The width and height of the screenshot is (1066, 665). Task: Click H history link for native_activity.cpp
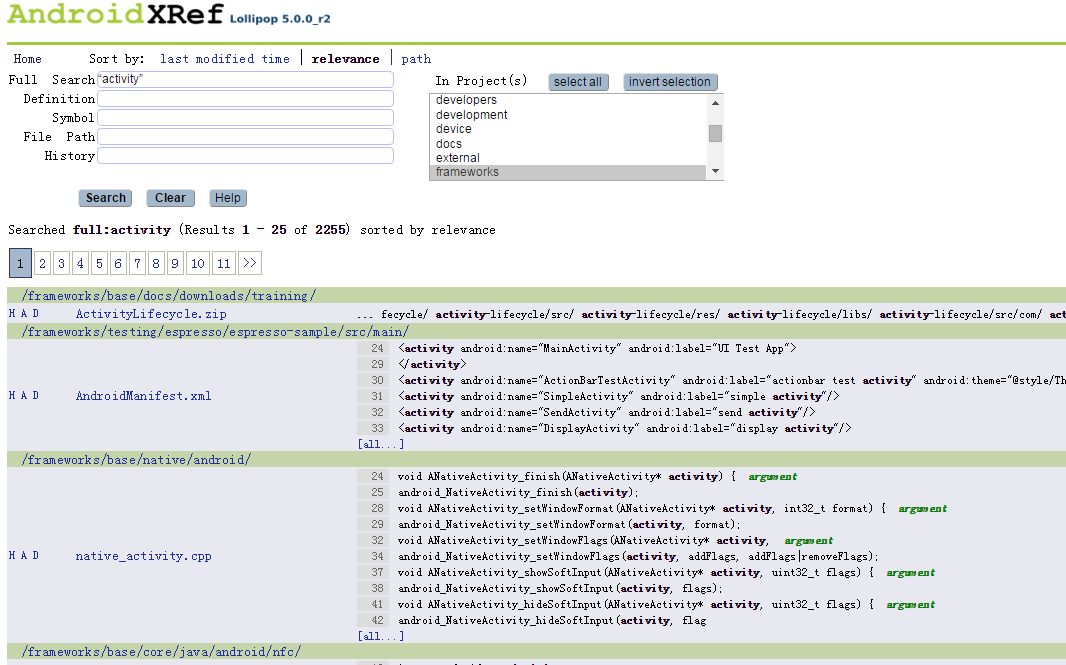[x=12, y=556]
